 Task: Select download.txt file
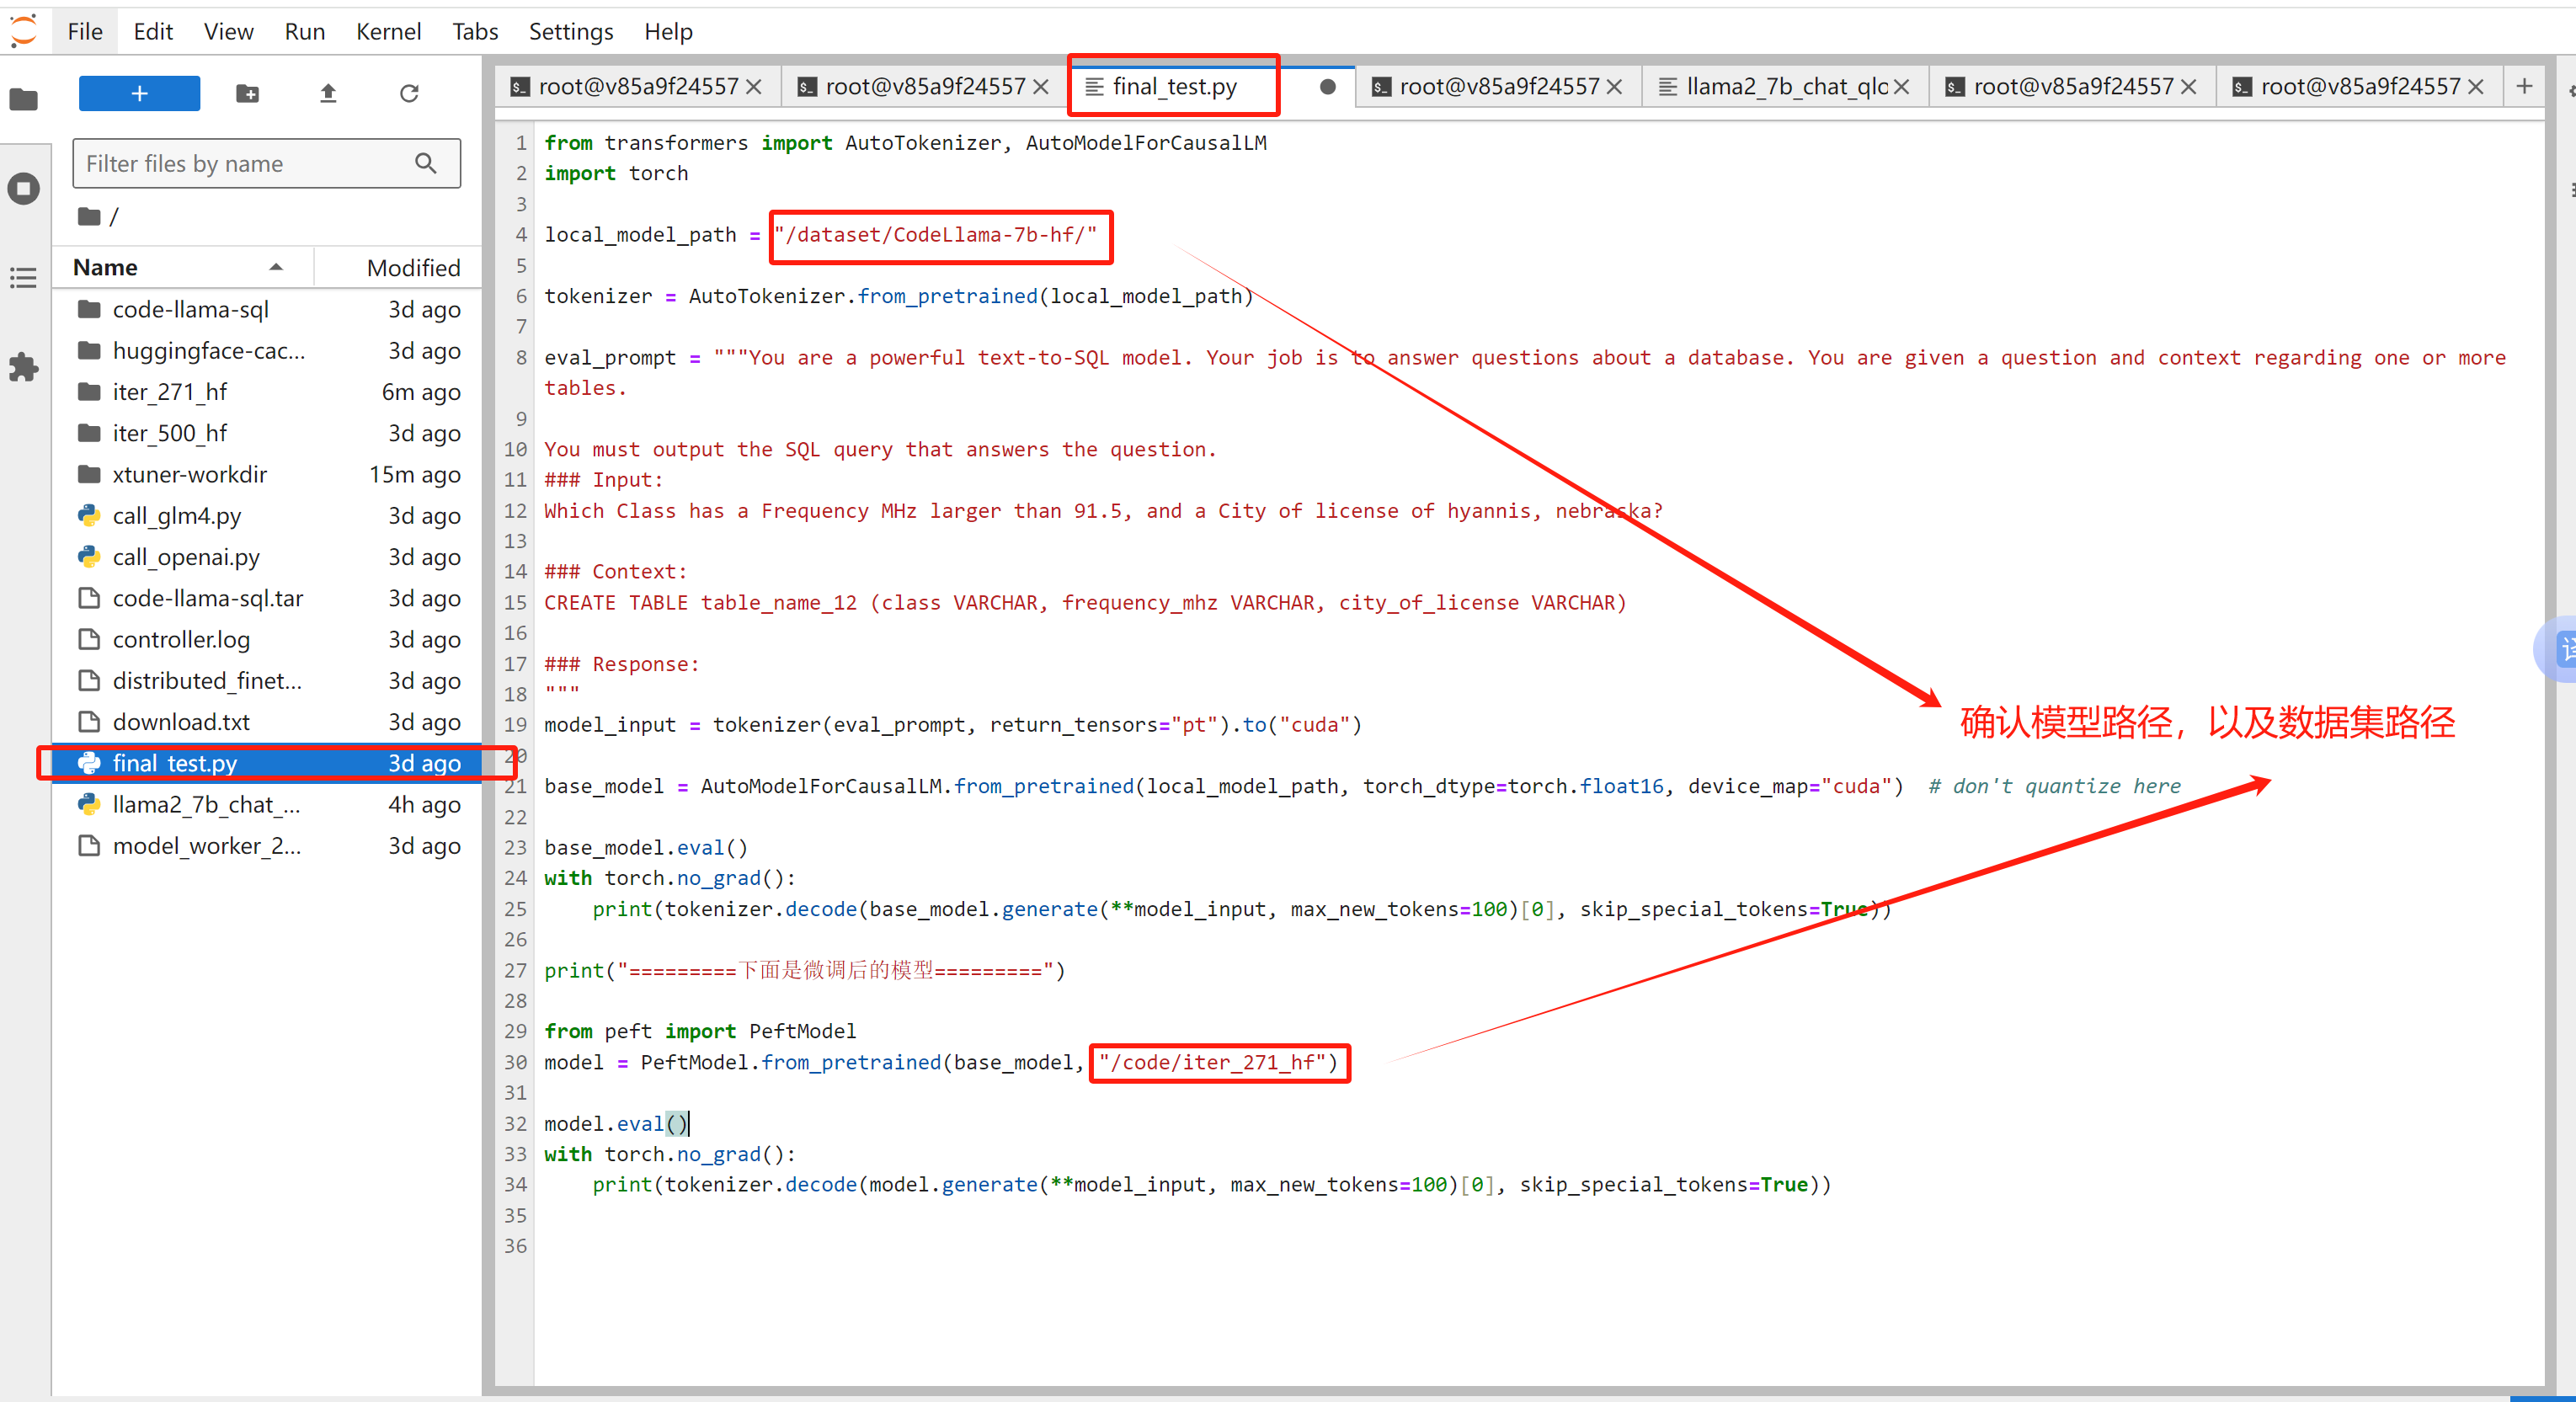click(x=268, y=722)
